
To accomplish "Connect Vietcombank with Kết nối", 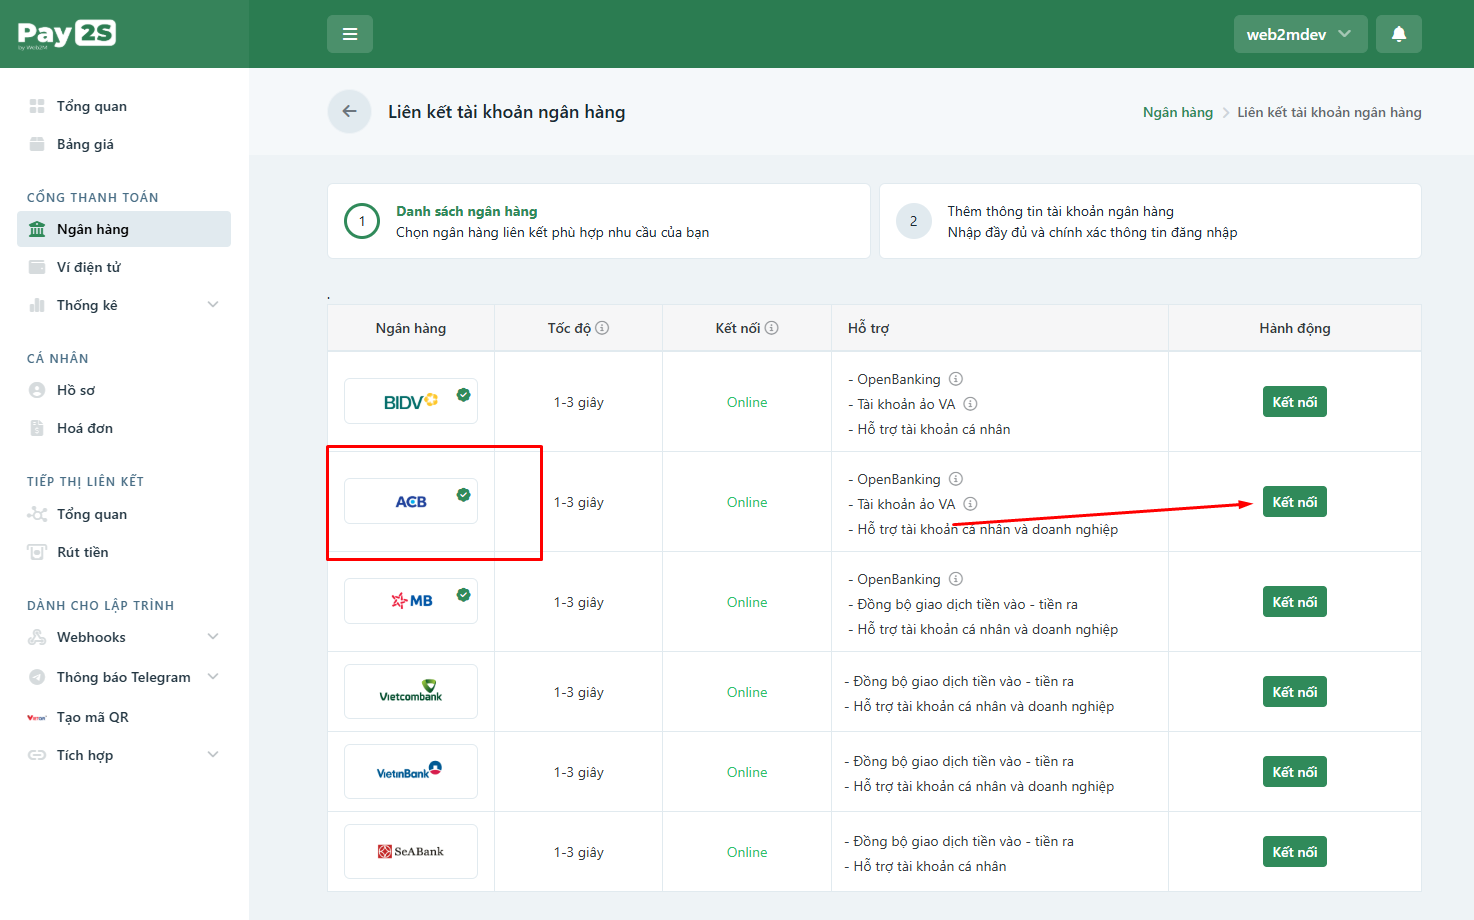I will pos(1295,692).
